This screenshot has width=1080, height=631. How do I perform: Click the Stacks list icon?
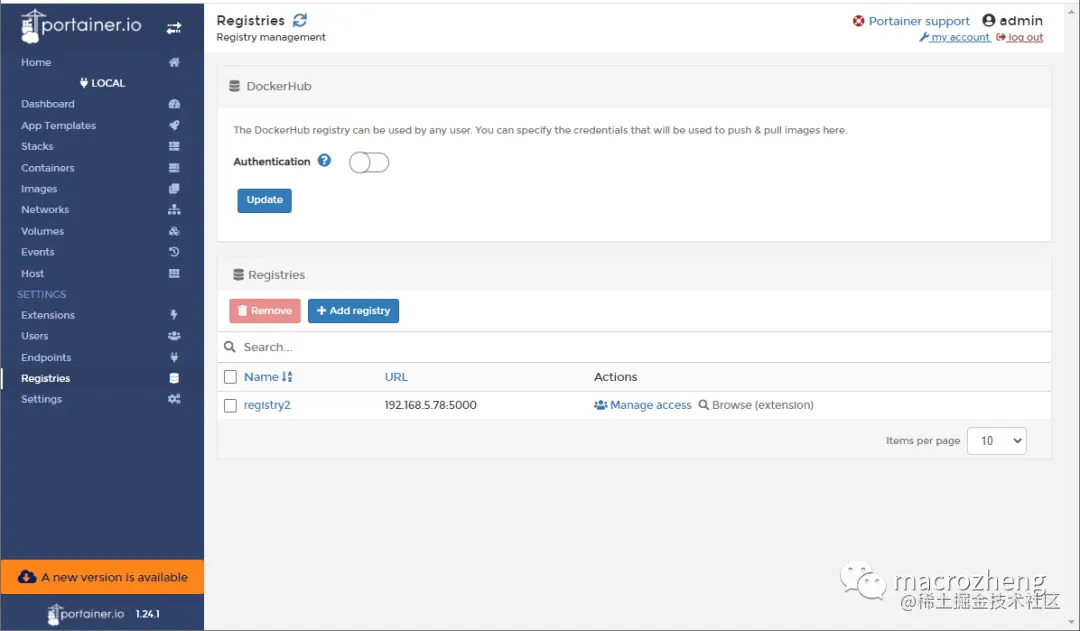point(174,146)
